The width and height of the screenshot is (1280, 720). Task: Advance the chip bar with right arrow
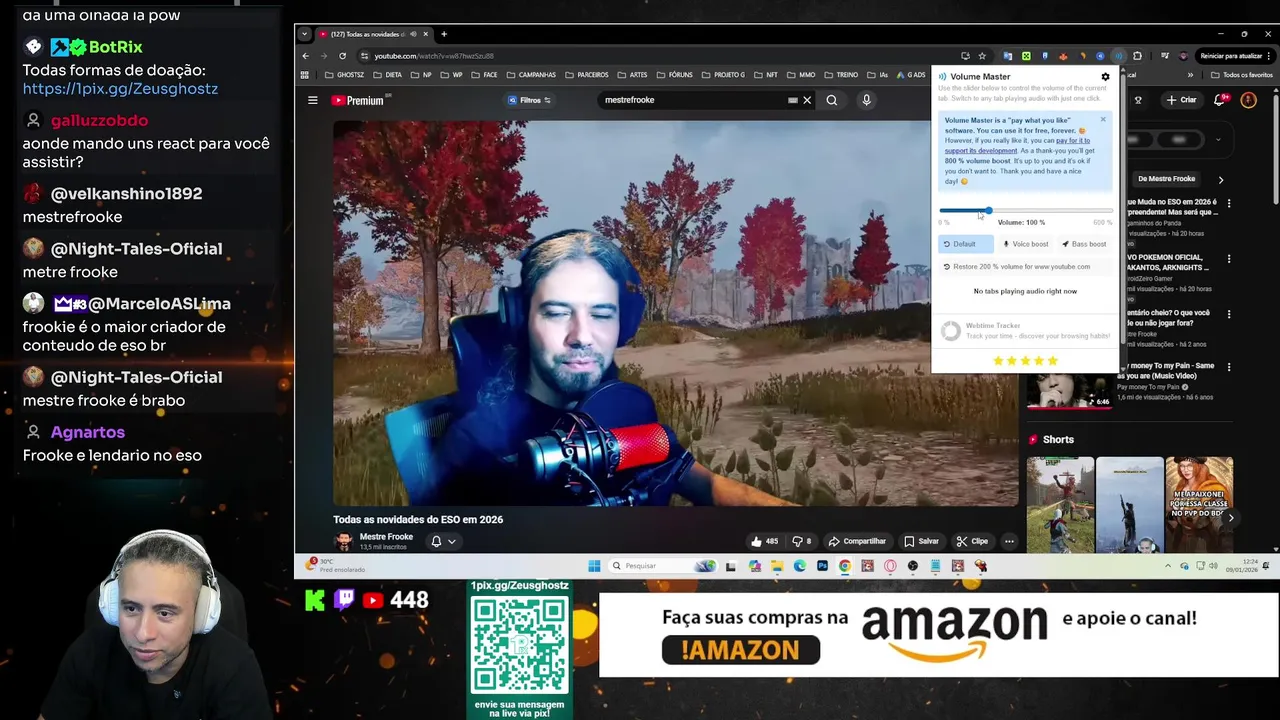1221,180
